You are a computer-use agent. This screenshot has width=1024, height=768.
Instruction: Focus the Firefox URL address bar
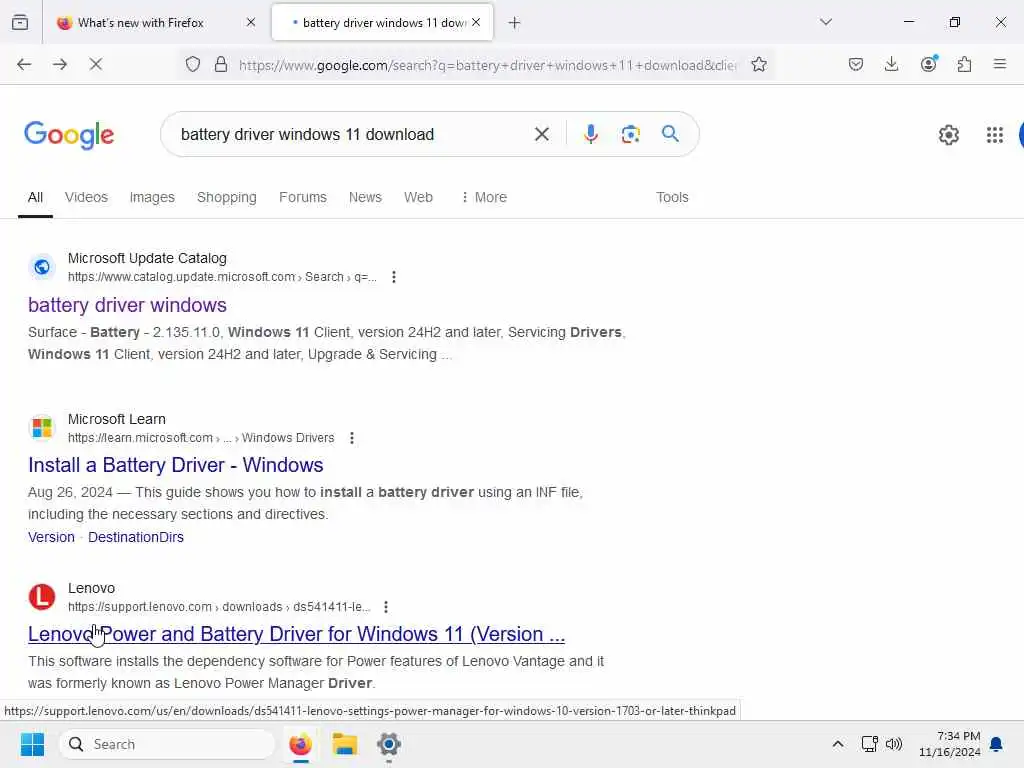tap(487, 65)
